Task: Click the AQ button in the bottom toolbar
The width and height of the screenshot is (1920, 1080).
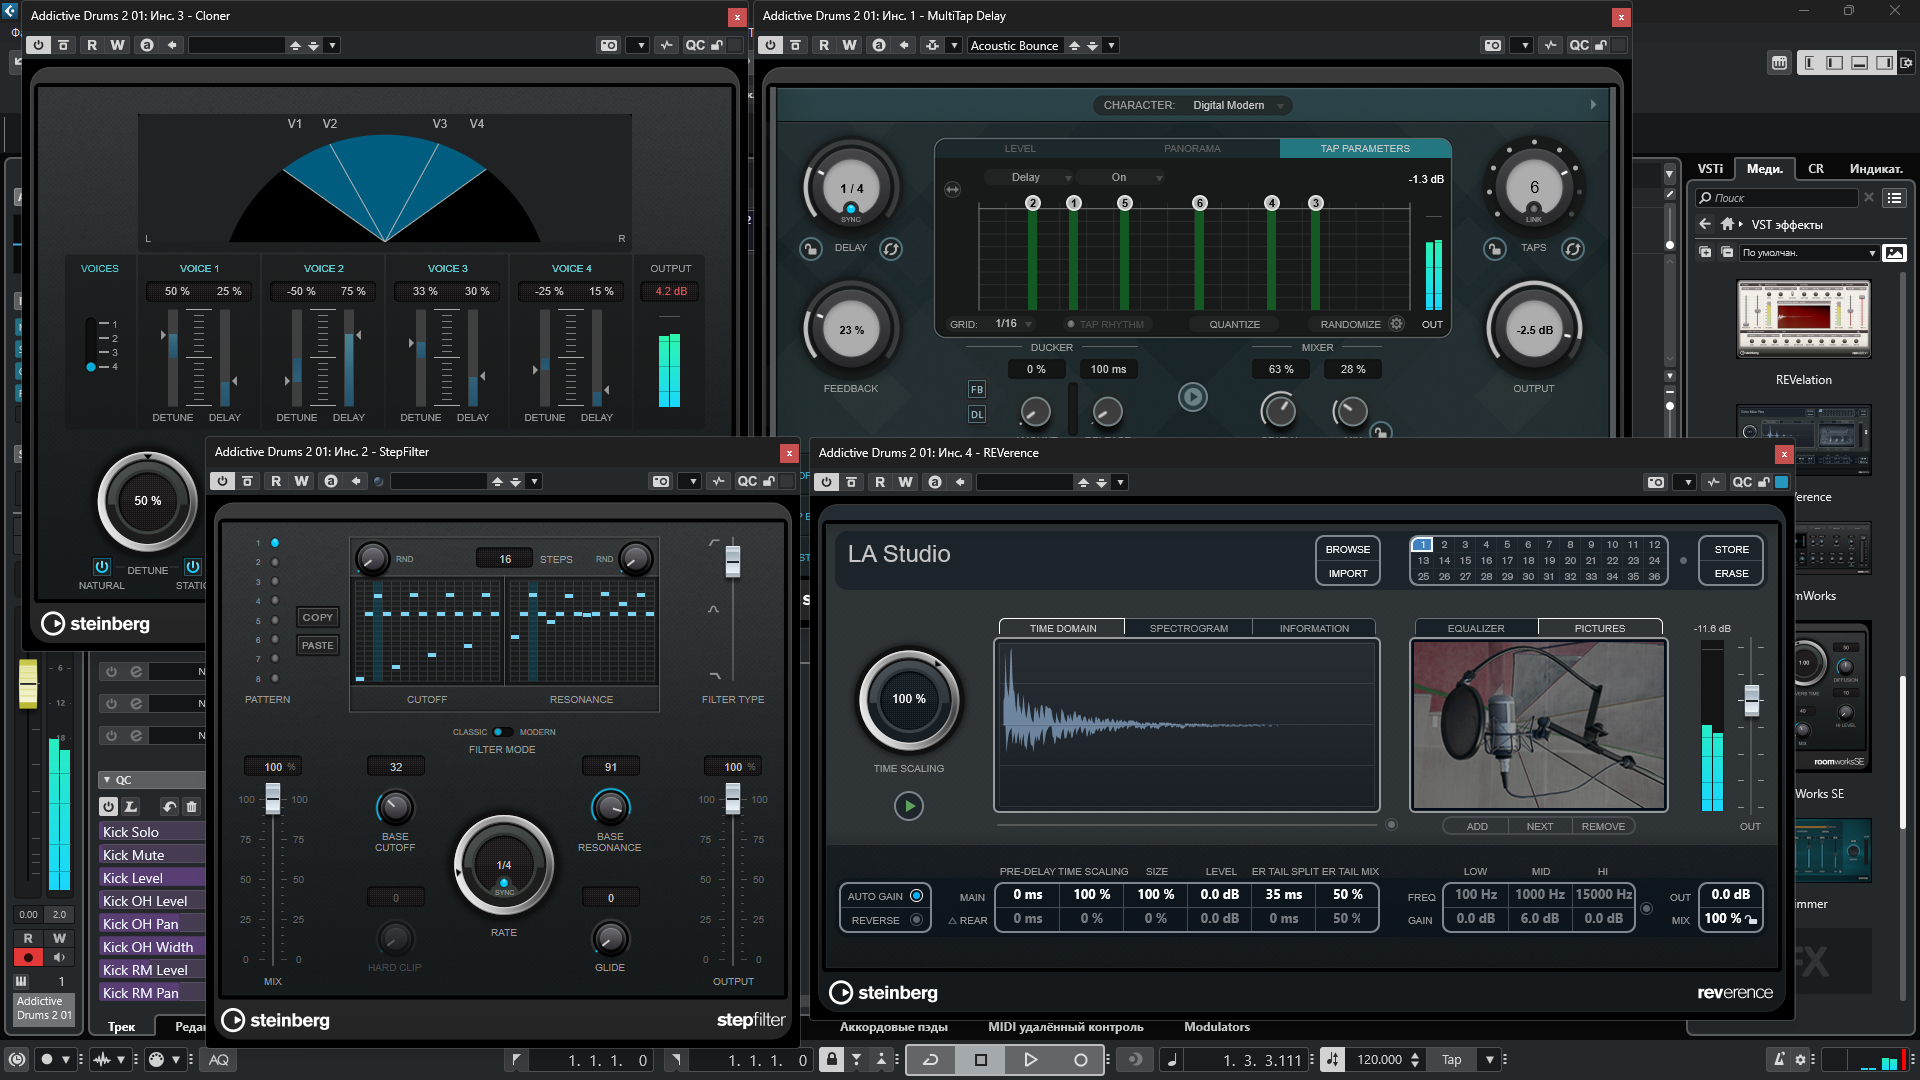Action: 218,1060
